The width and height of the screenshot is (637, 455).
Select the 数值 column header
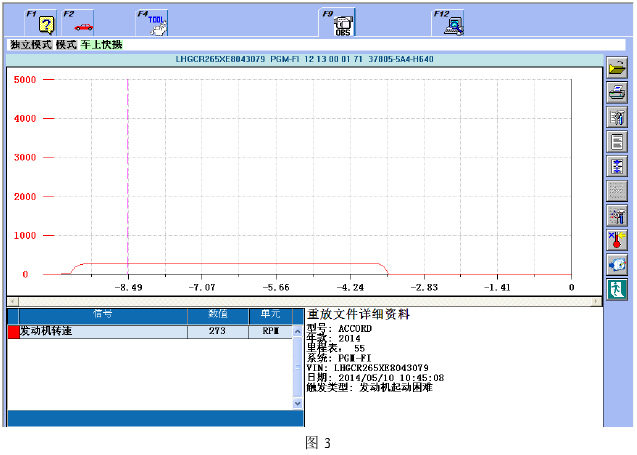(218, 314)
